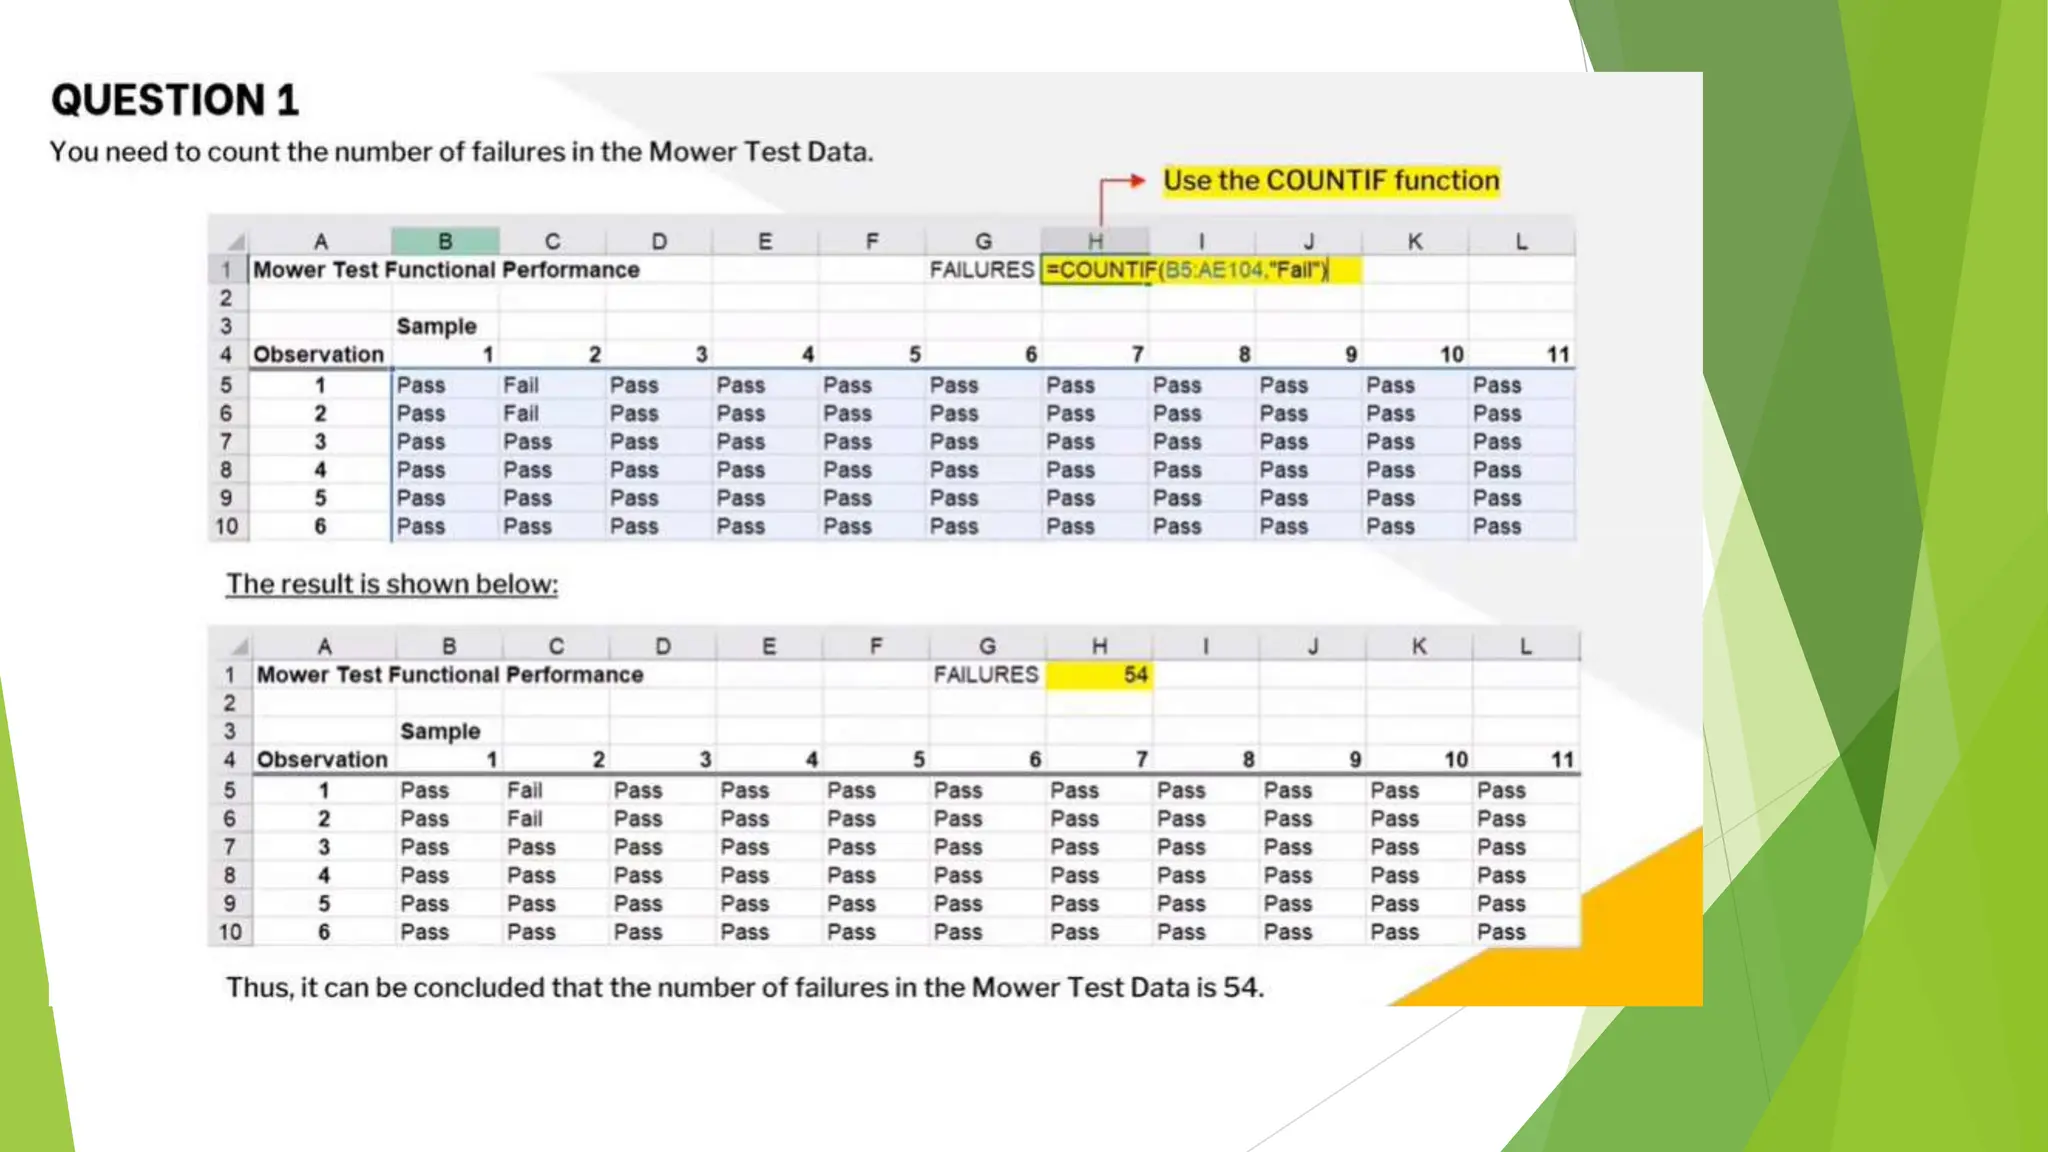
Task: Select column L header in the bottom spreadsheet
Action: [1525, 647]
